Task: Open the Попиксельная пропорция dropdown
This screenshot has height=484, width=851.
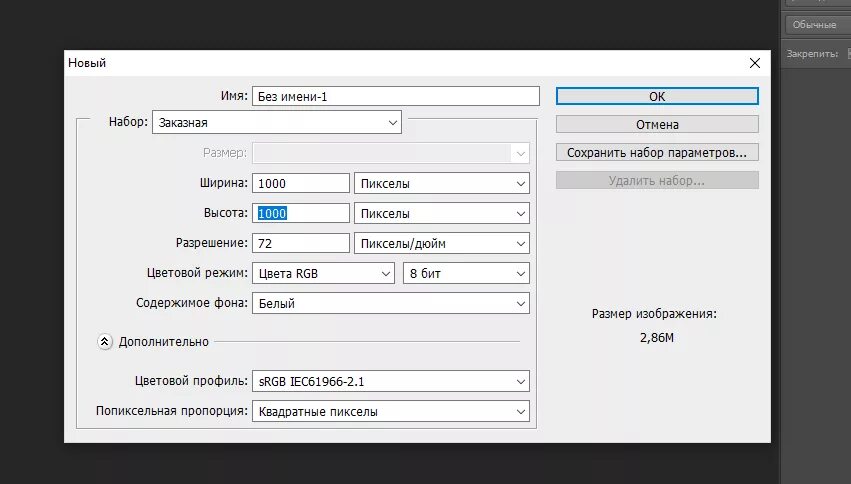Action: [391, 411]
